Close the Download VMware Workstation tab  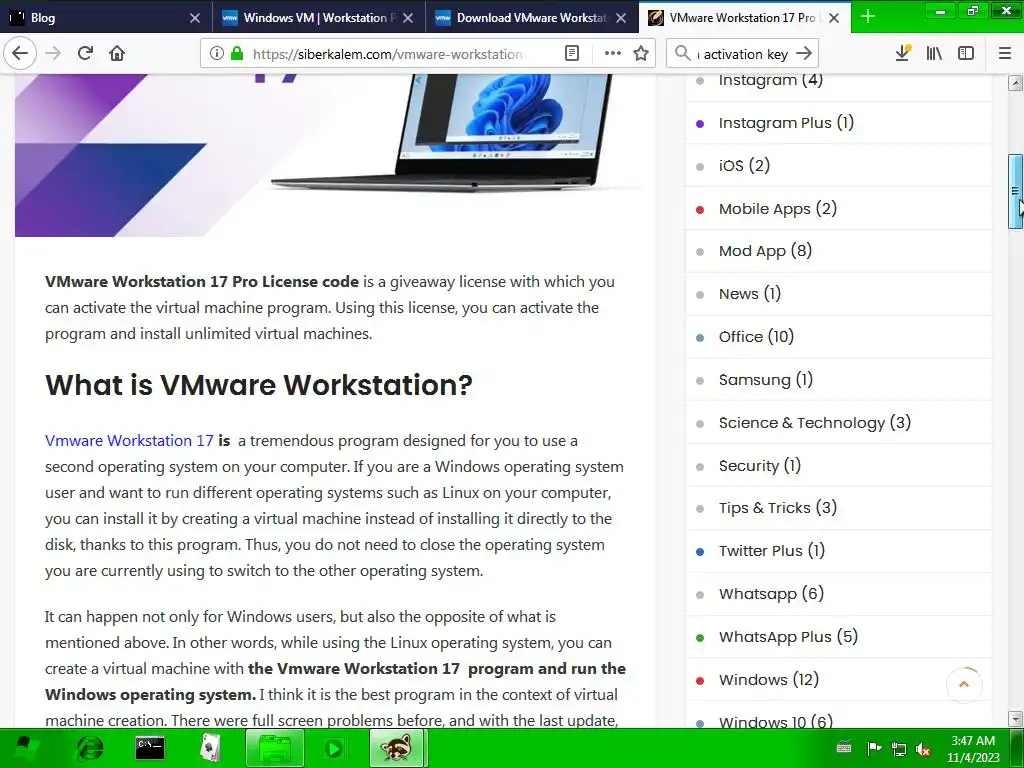621,18
